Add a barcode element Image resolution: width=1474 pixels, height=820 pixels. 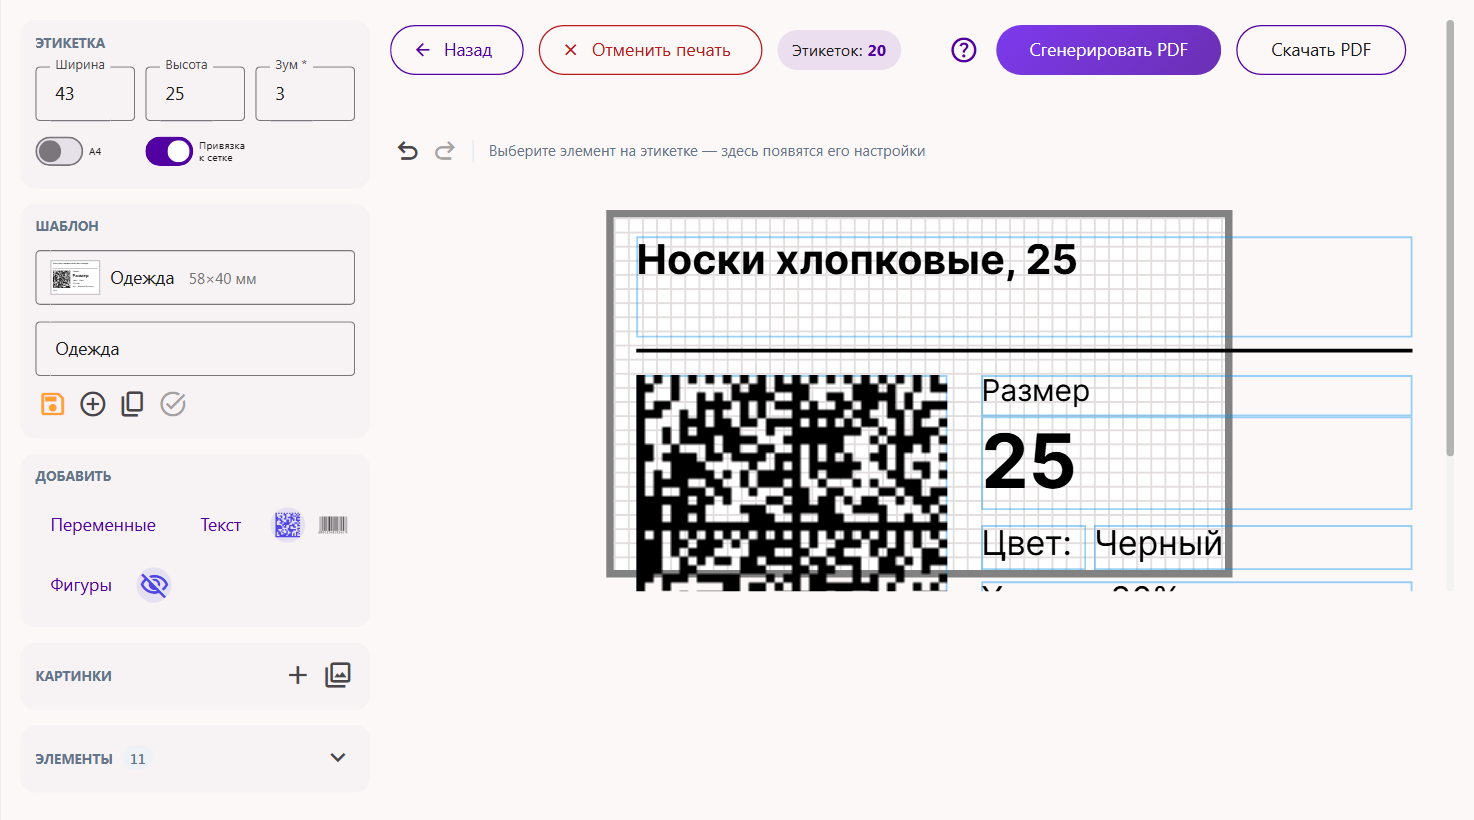coord(333,525)
